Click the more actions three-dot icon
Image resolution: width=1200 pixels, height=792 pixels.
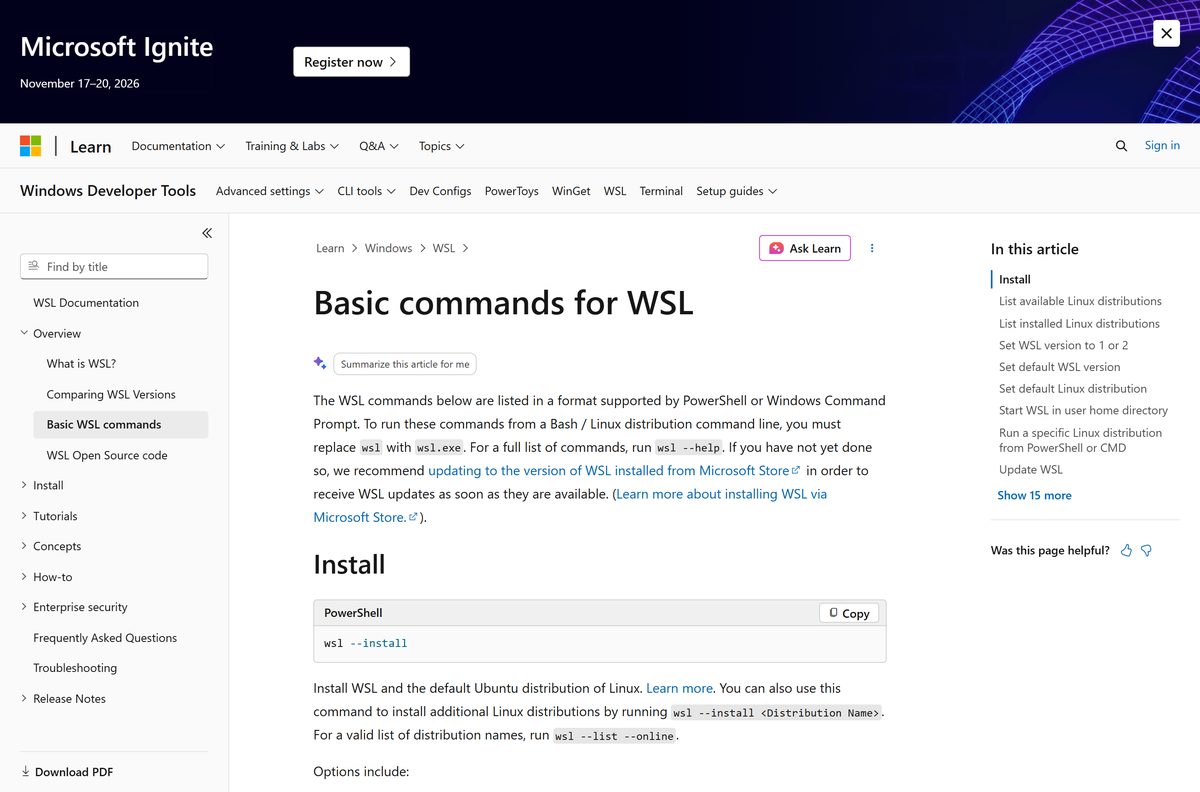(x=872, y=248)
